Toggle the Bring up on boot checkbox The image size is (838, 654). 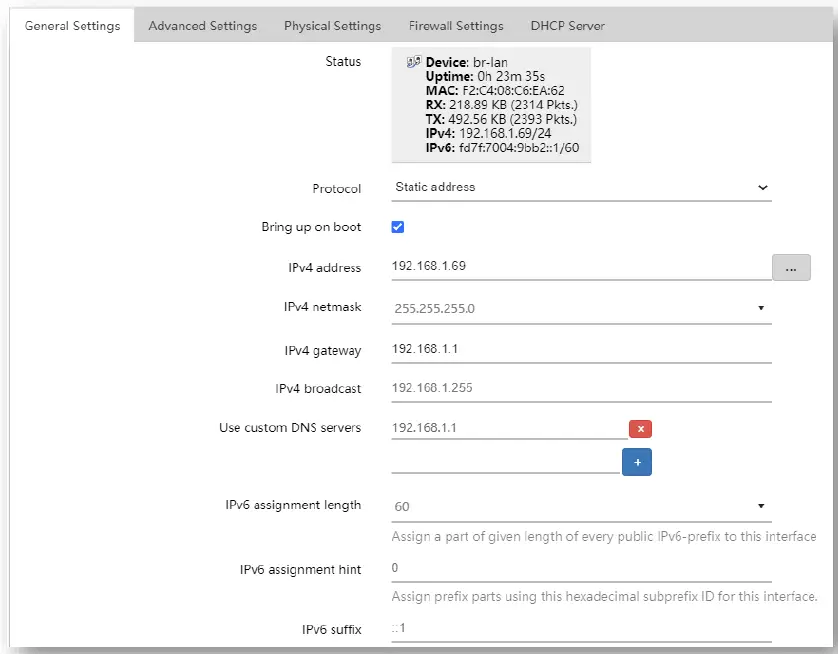pyautogui.click(x=398, y=227)
